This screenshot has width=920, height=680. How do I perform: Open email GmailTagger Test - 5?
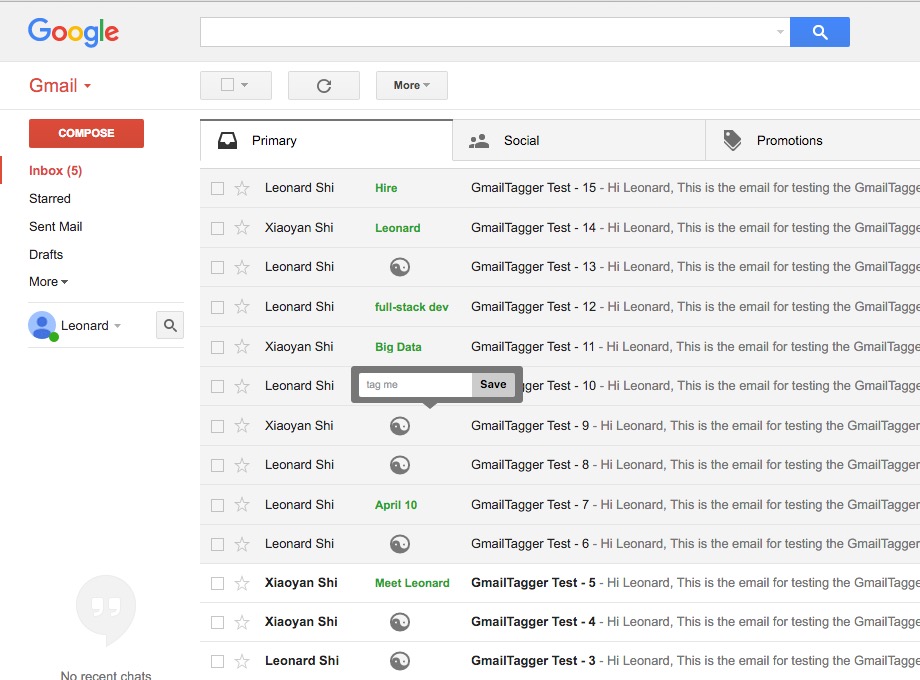click(560, 583)
